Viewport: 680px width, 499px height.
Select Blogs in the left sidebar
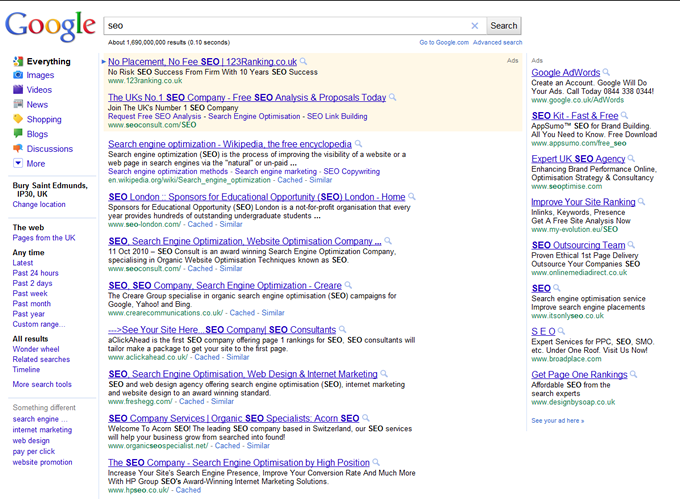(37, 134)
